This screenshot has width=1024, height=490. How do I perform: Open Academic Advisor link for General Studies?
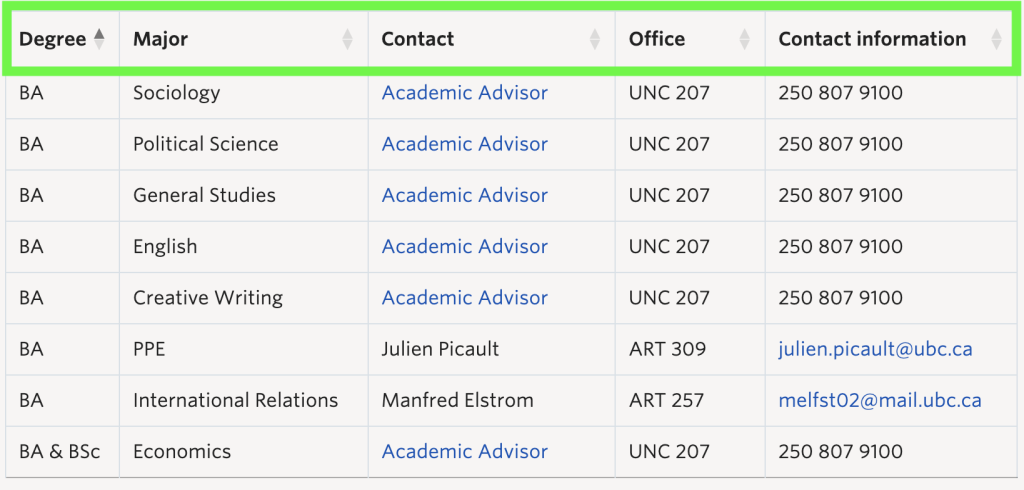click(464, 195)
